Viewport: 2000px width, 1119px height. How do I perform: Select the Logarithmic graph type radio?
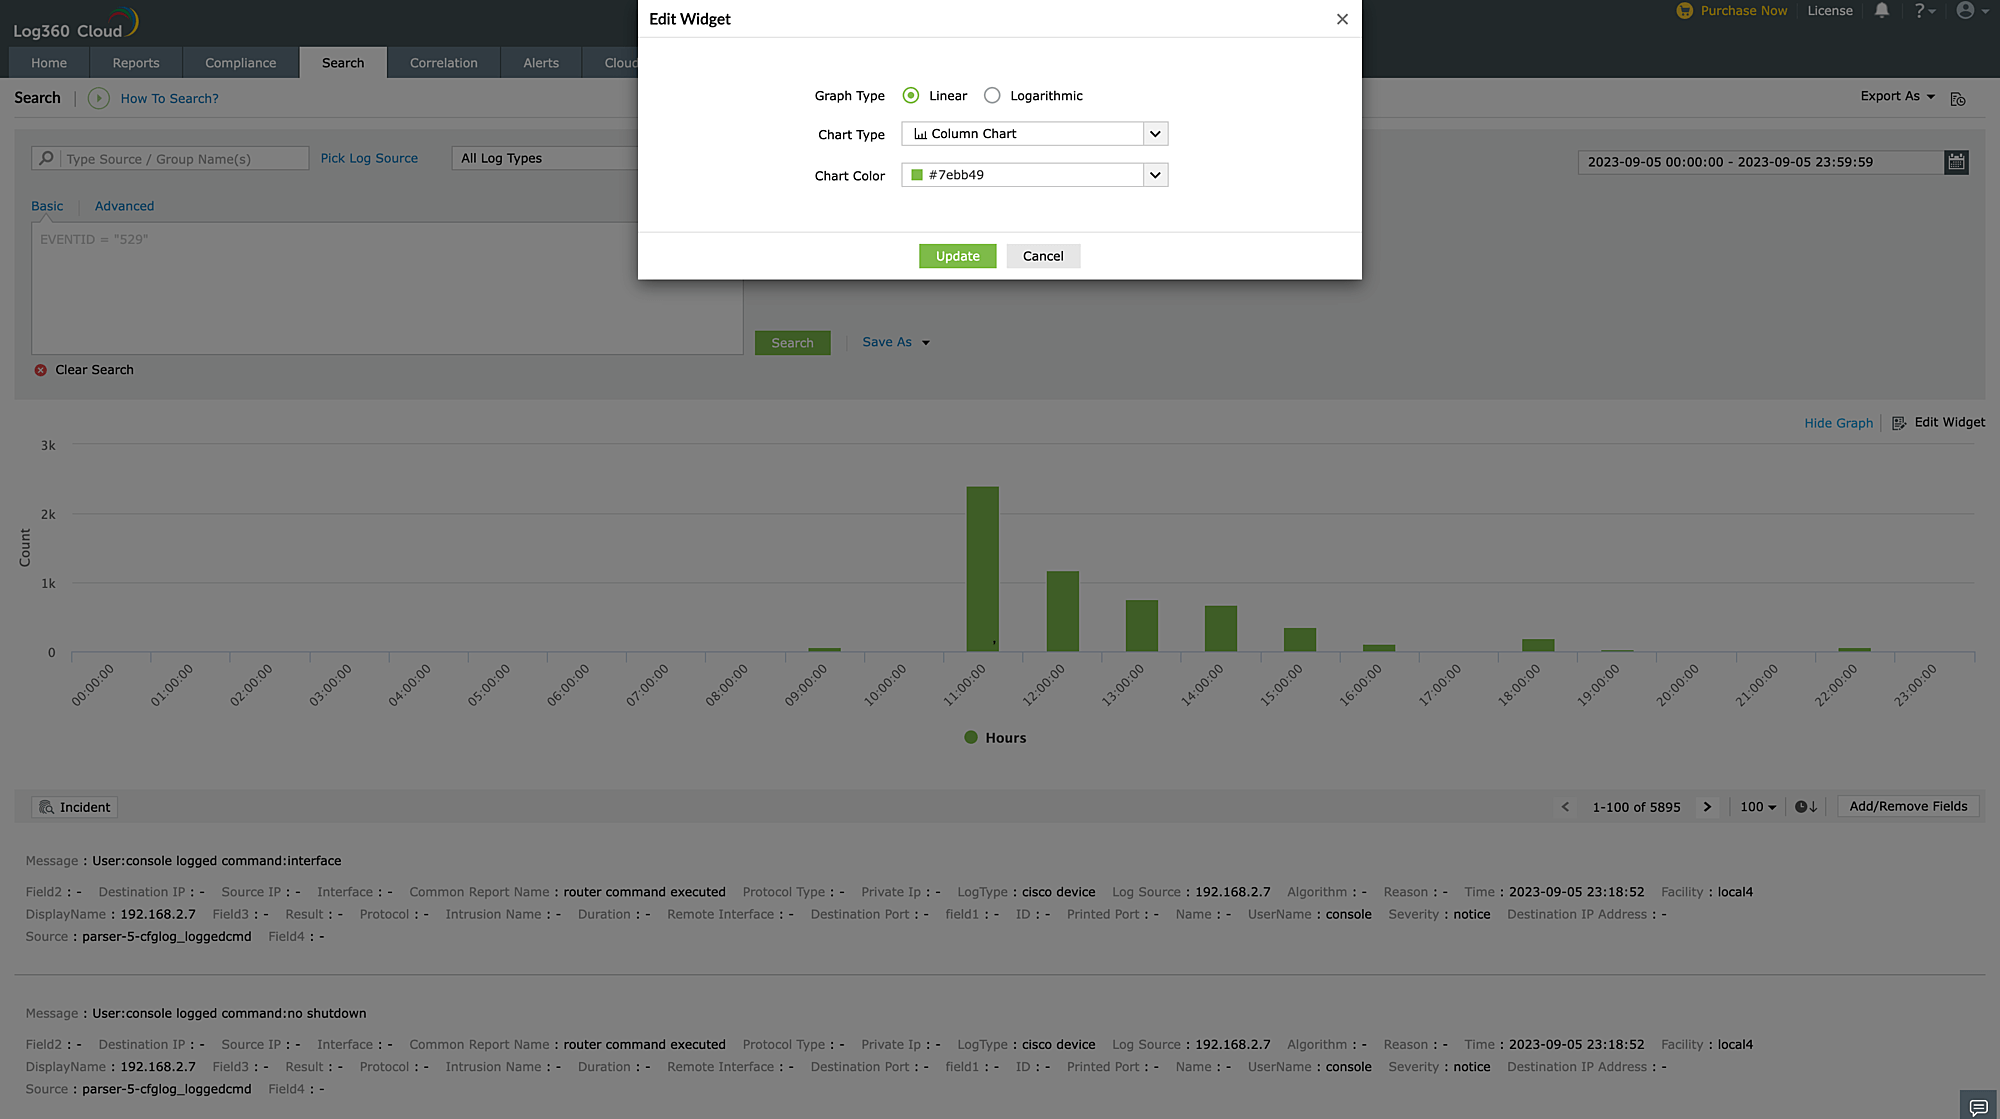point(992,96)
